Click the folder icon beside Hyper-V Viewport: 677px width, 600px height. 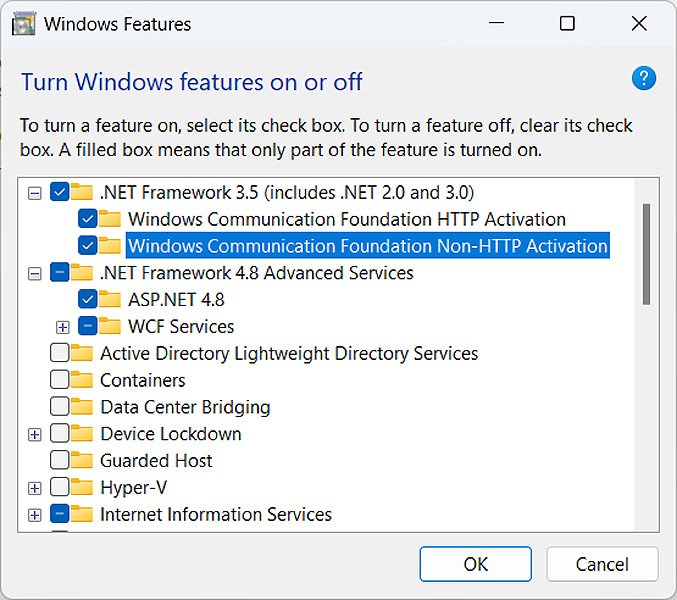coord(83,488)
